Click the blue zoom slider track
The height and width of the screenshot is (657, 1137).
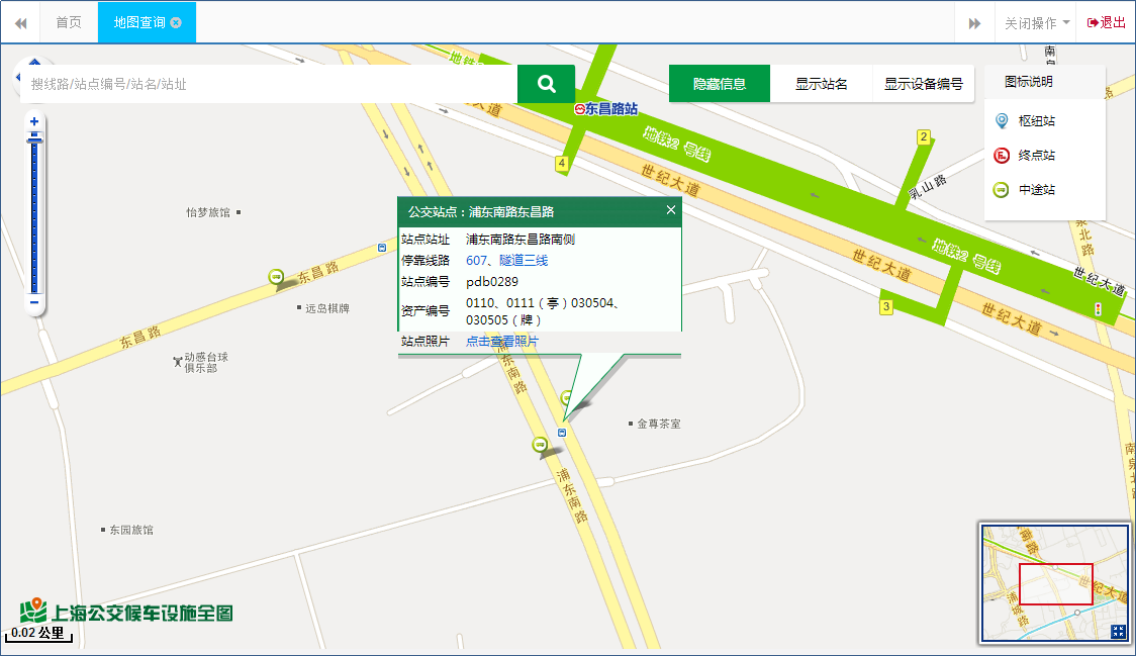[34, 218]
